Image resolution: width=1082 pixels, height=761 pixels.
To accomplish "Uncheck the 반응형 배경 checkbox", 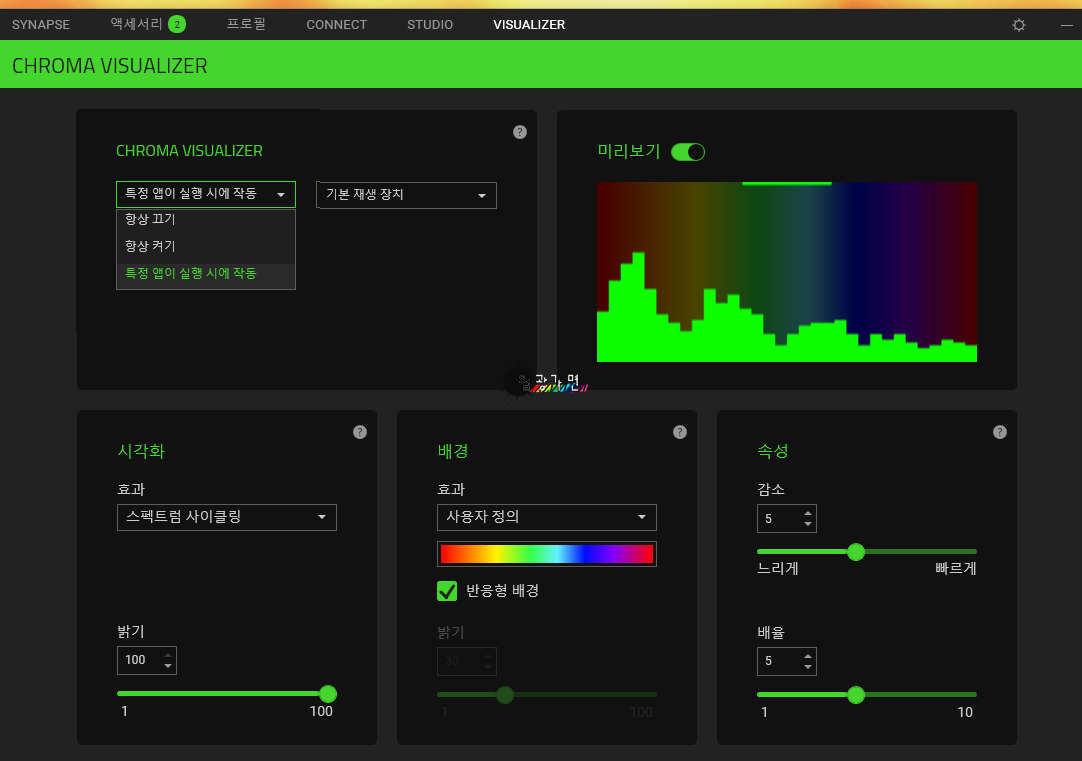I will 447,591.
